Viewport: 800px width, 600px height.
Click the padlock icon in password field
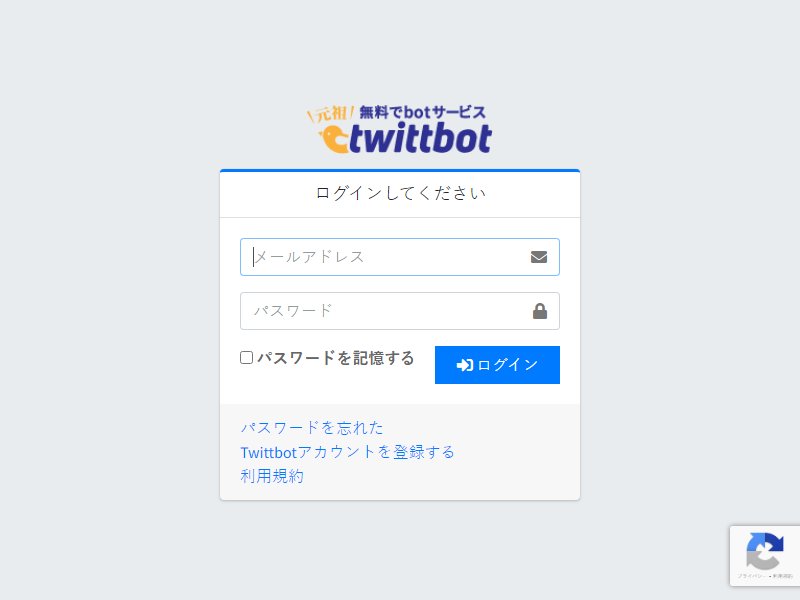540,311
